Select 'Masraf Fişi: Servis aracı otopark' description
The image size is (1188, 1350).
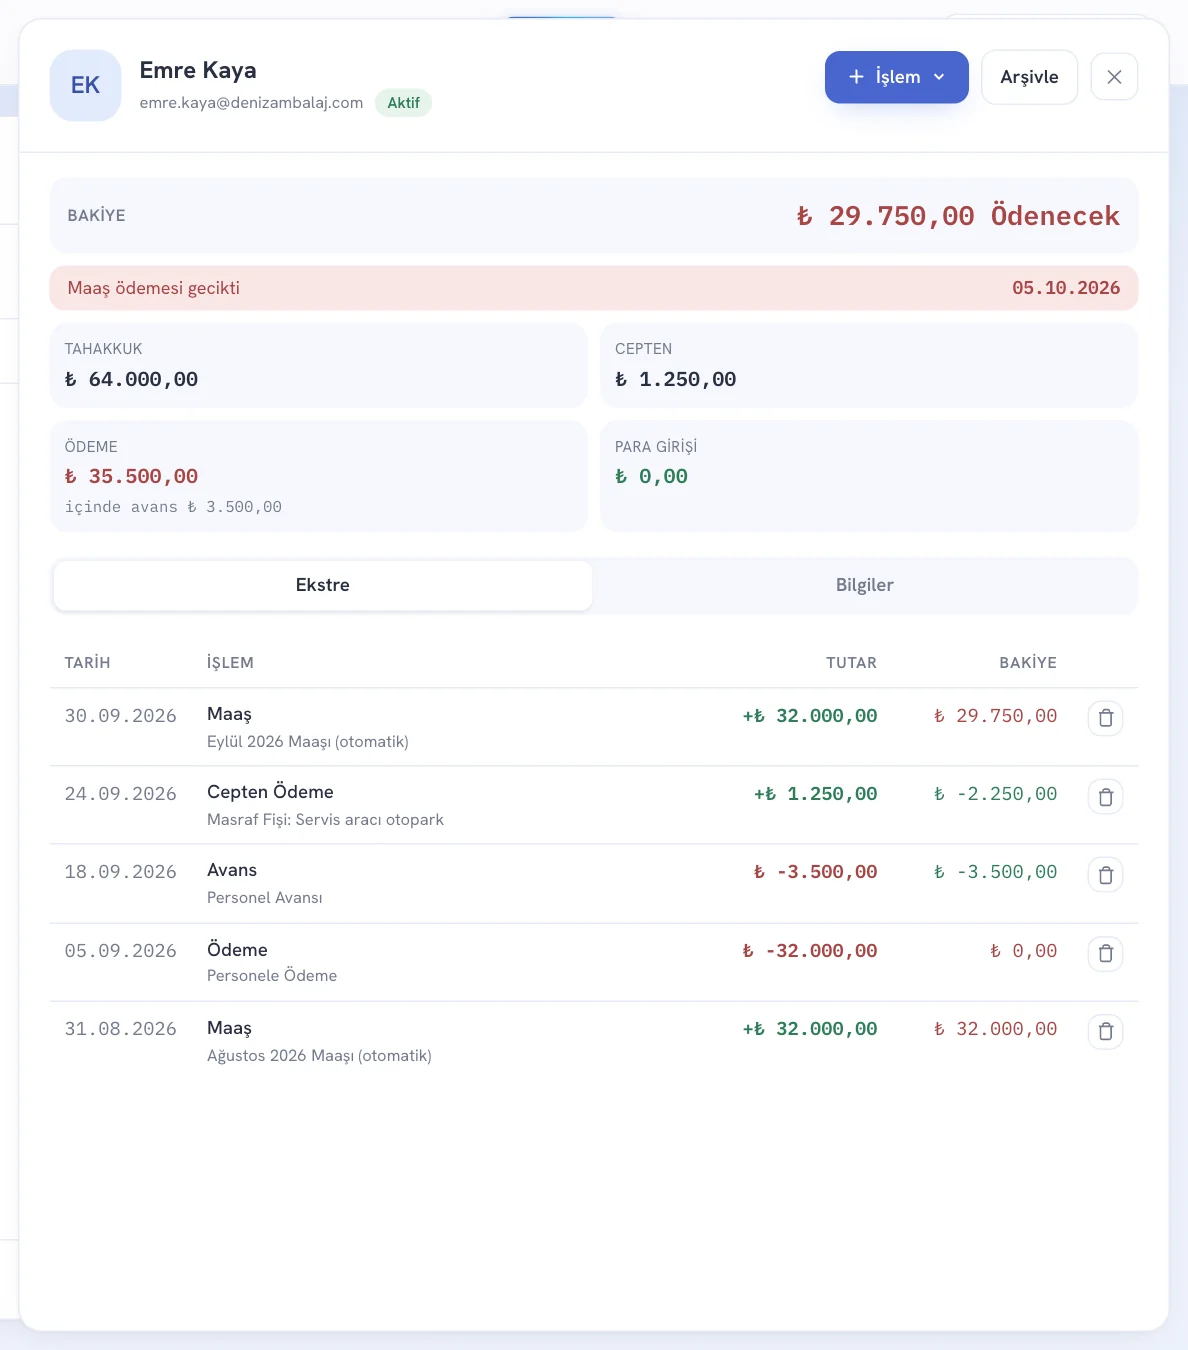325,820
